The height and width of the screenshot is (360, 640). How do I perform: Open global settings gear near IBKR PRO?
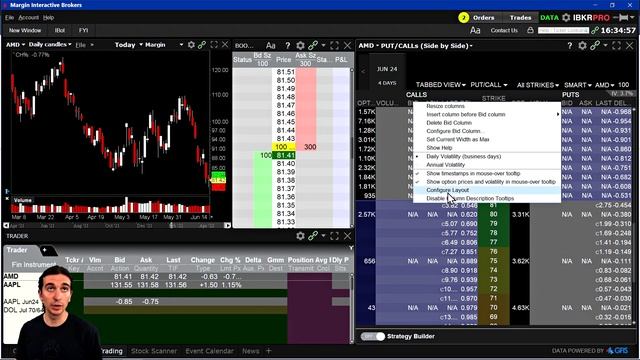[x=566, y=18]
